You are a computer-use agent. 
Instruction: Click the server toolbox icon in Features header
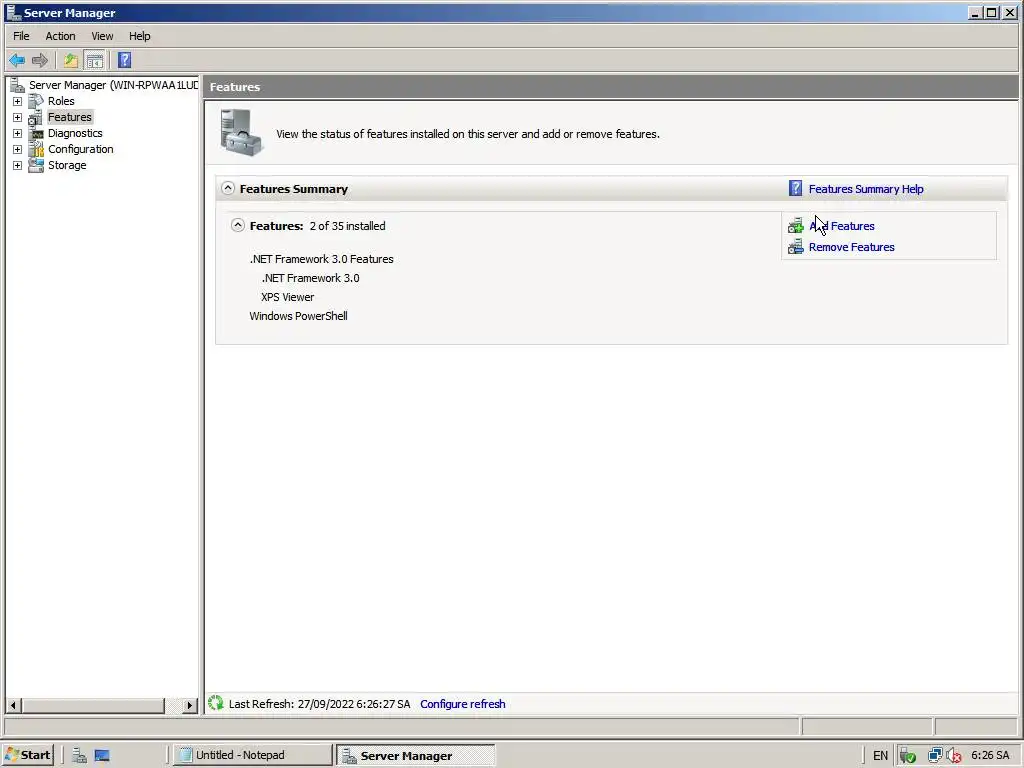click(241, 133)
